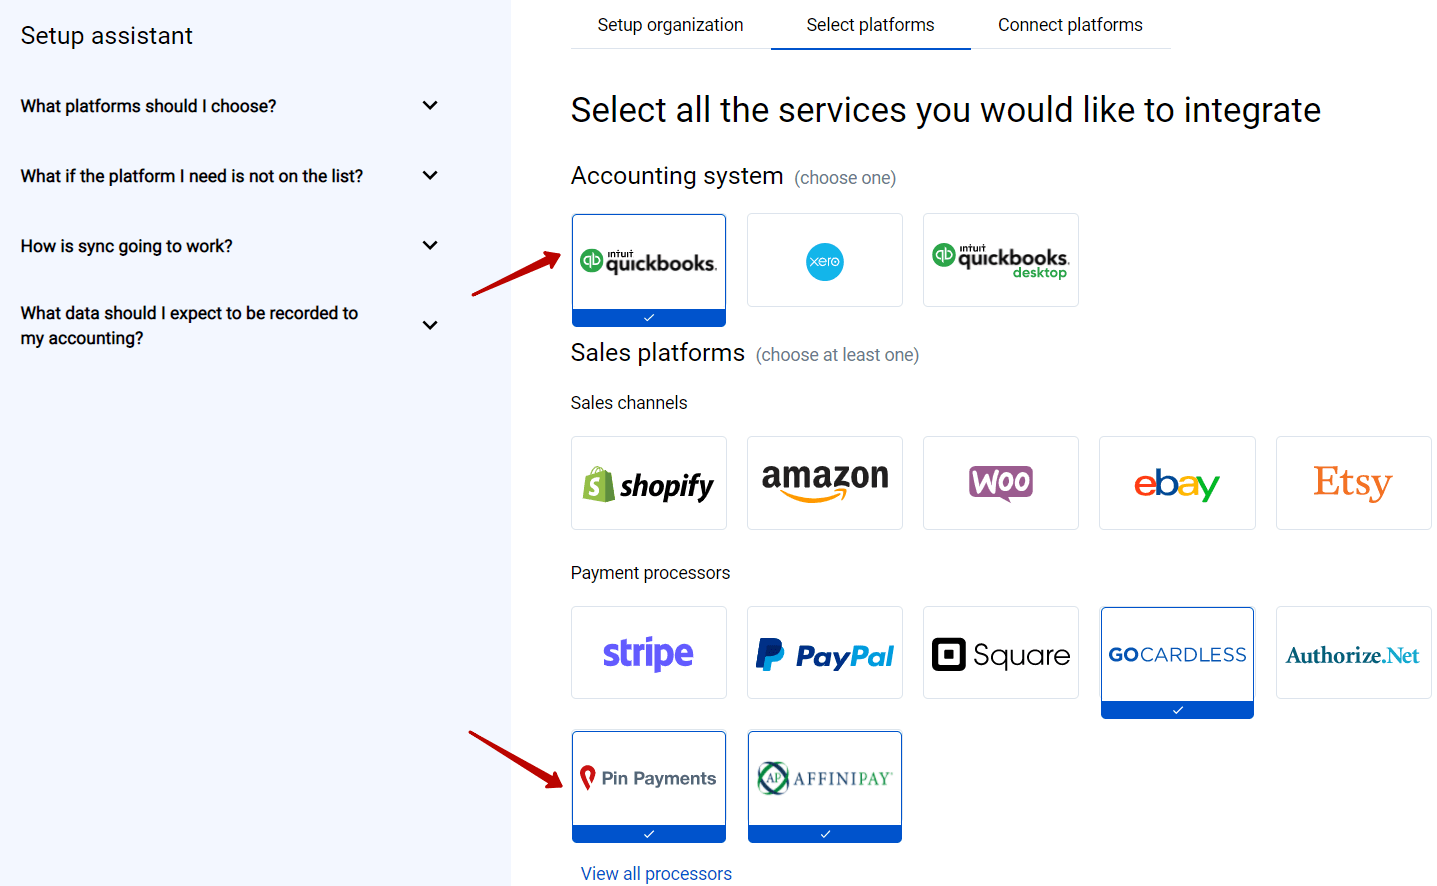Screen dimensions: 1437x886
Task: Select the QuickBooks Online accounting system
Action: click(648, 260)
